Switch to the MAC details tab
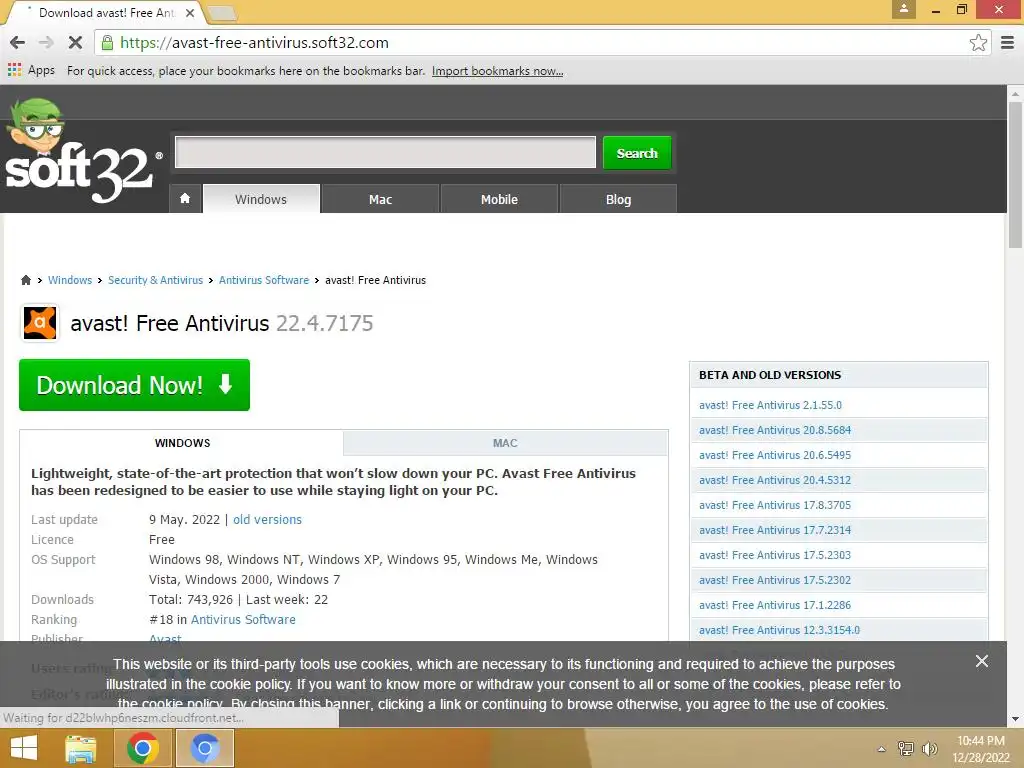The width and height of the screenshot is (1024, 768). pyautogui.click(x=505, y=443)
